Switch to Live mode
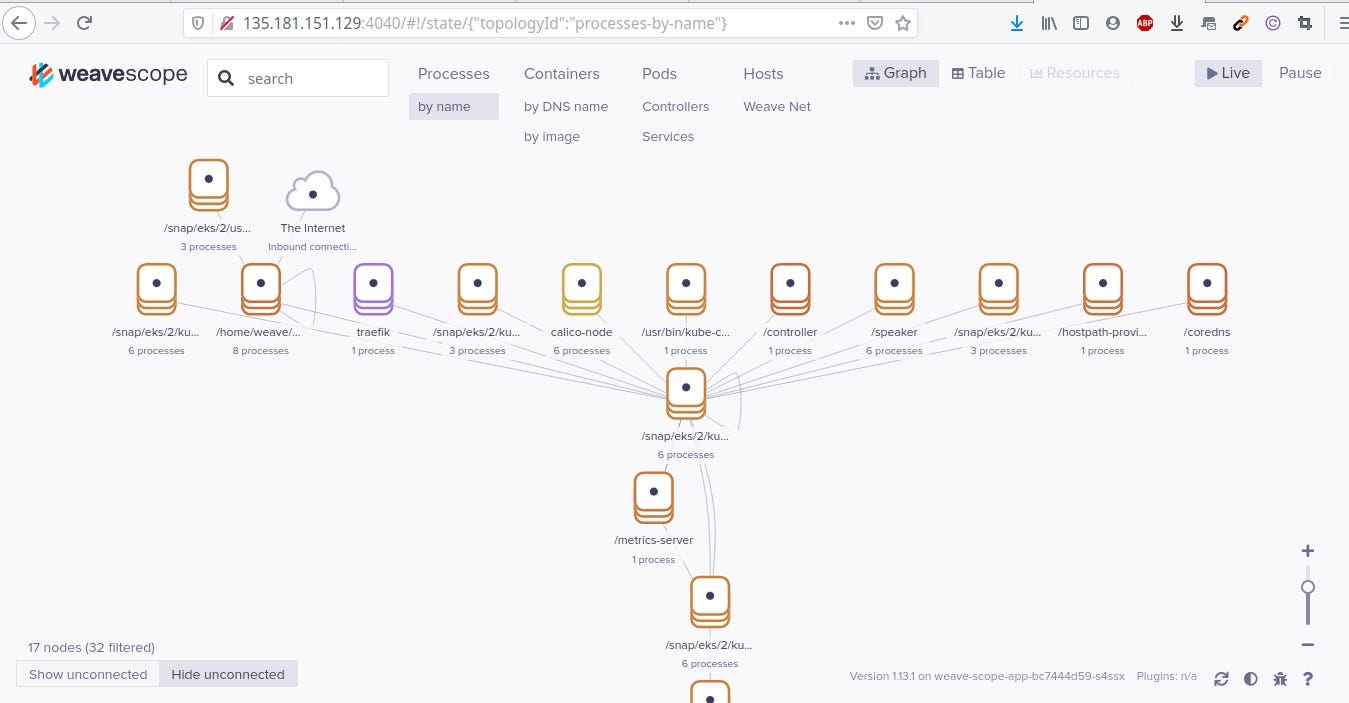The height and width of the screenshot is (703, 1349). pyautogui.click(x=1228, y=73)
